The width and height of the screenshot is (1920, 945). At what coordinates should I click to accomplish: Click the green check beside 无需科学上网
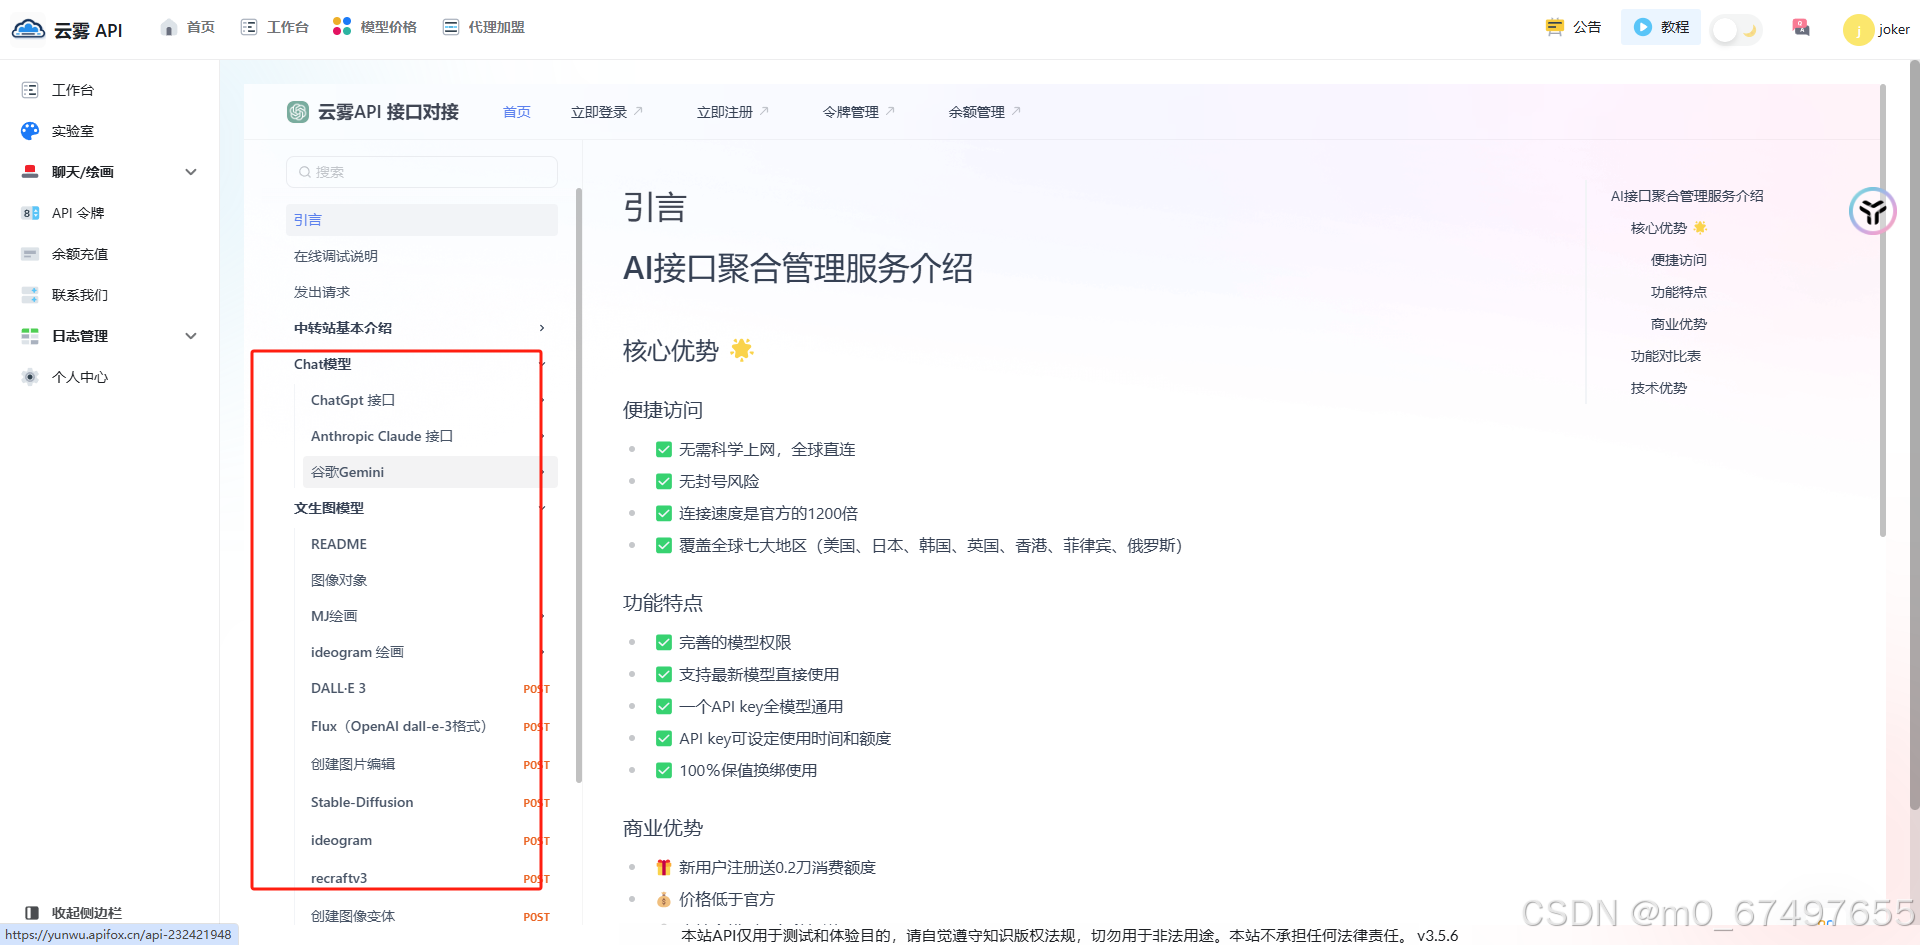point(663,450)
